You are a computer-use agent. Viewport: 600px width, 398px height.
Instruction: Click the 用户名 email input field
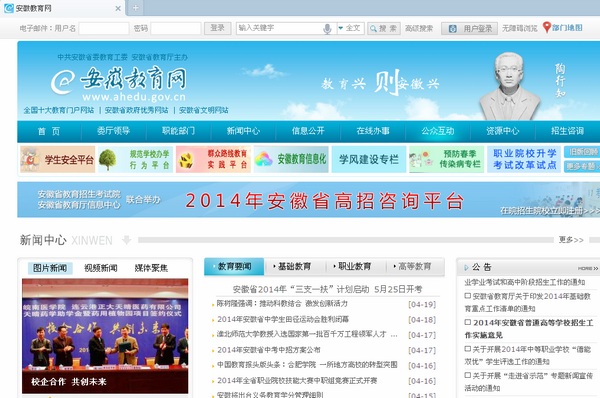coord(104,28)
